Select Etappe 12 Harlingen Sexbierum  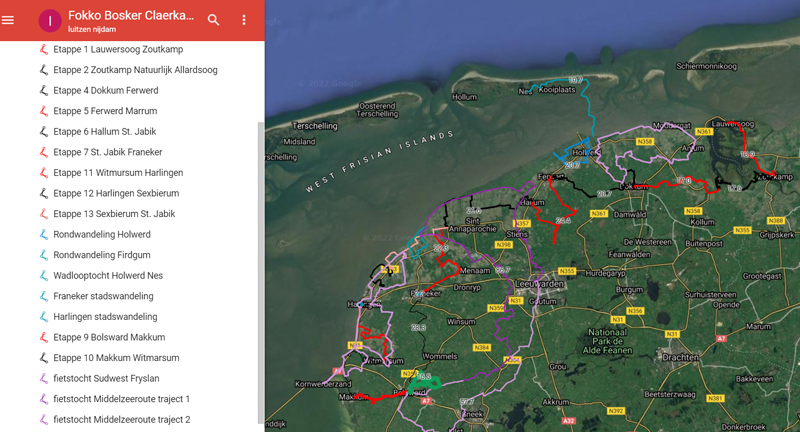[116, 193]
